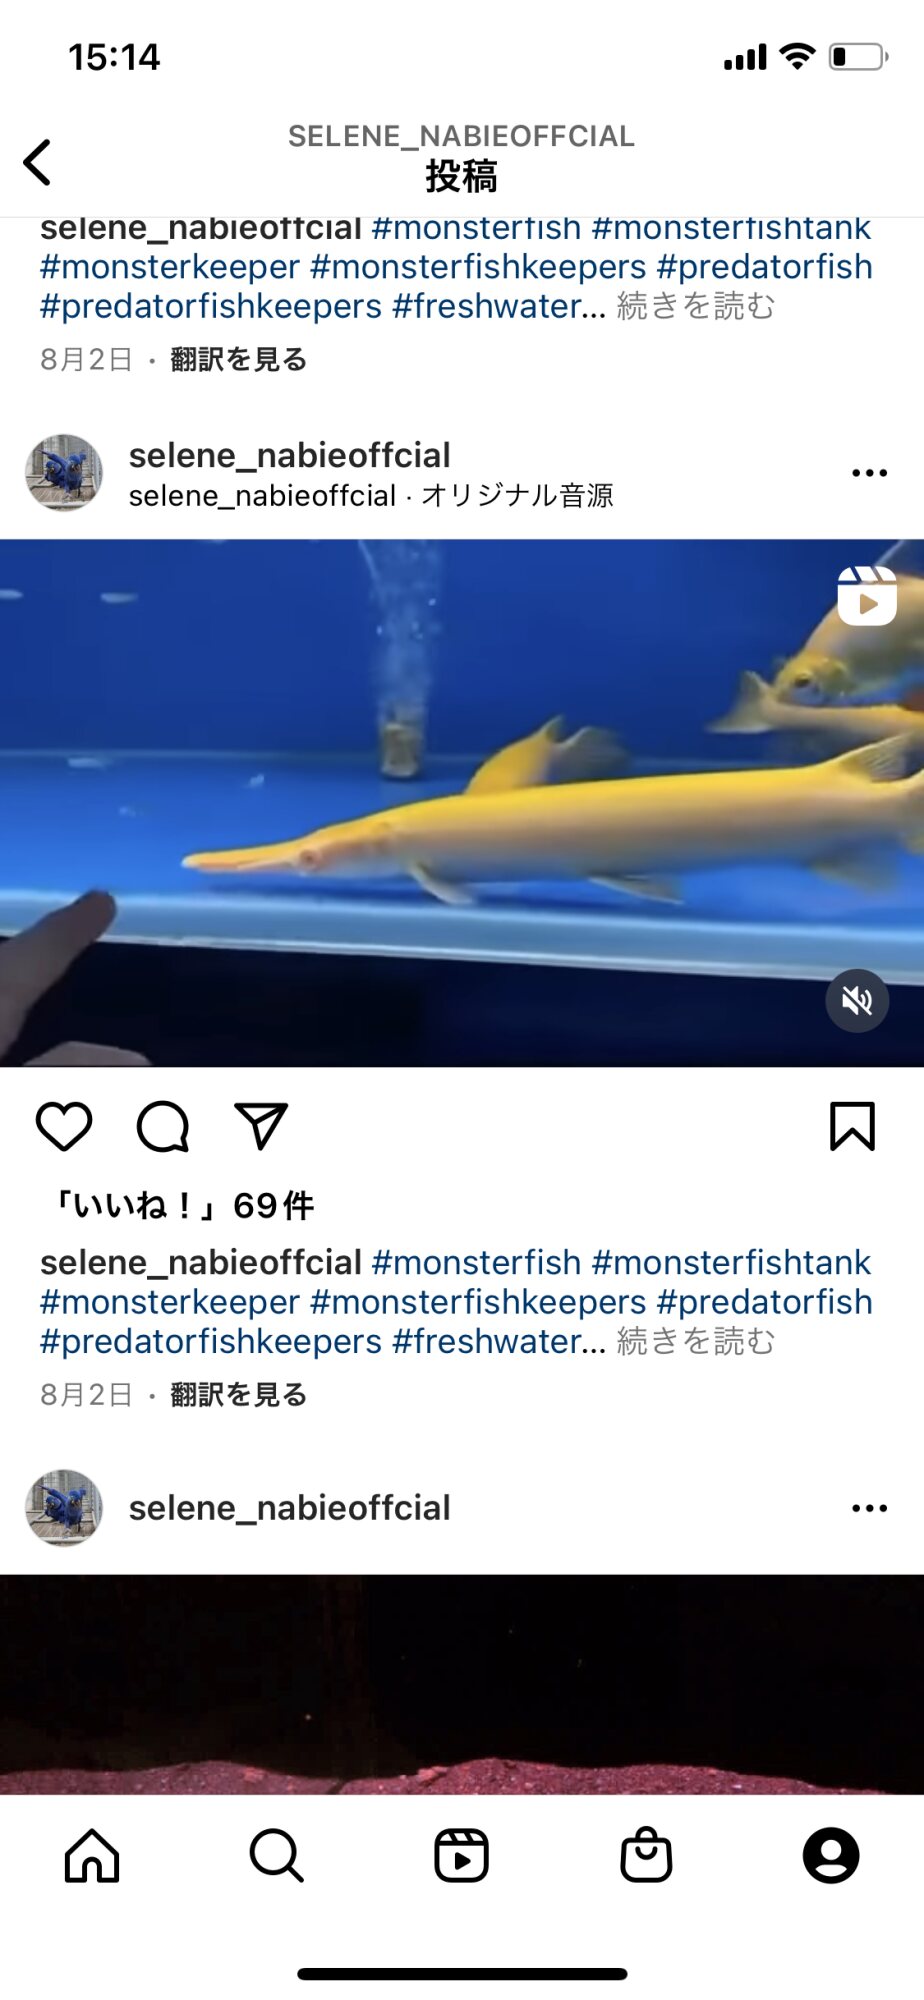The width and height of the screenshot is (924, 2000).
Task: Open comments on the fish video post
Action: click(x=163, y=1127)
